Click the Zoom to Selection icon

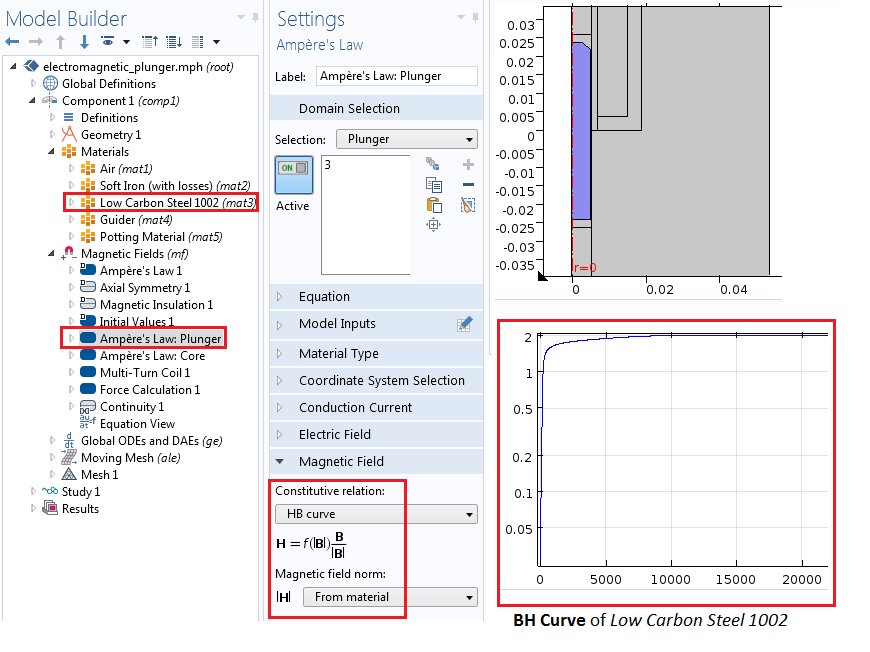433,225
